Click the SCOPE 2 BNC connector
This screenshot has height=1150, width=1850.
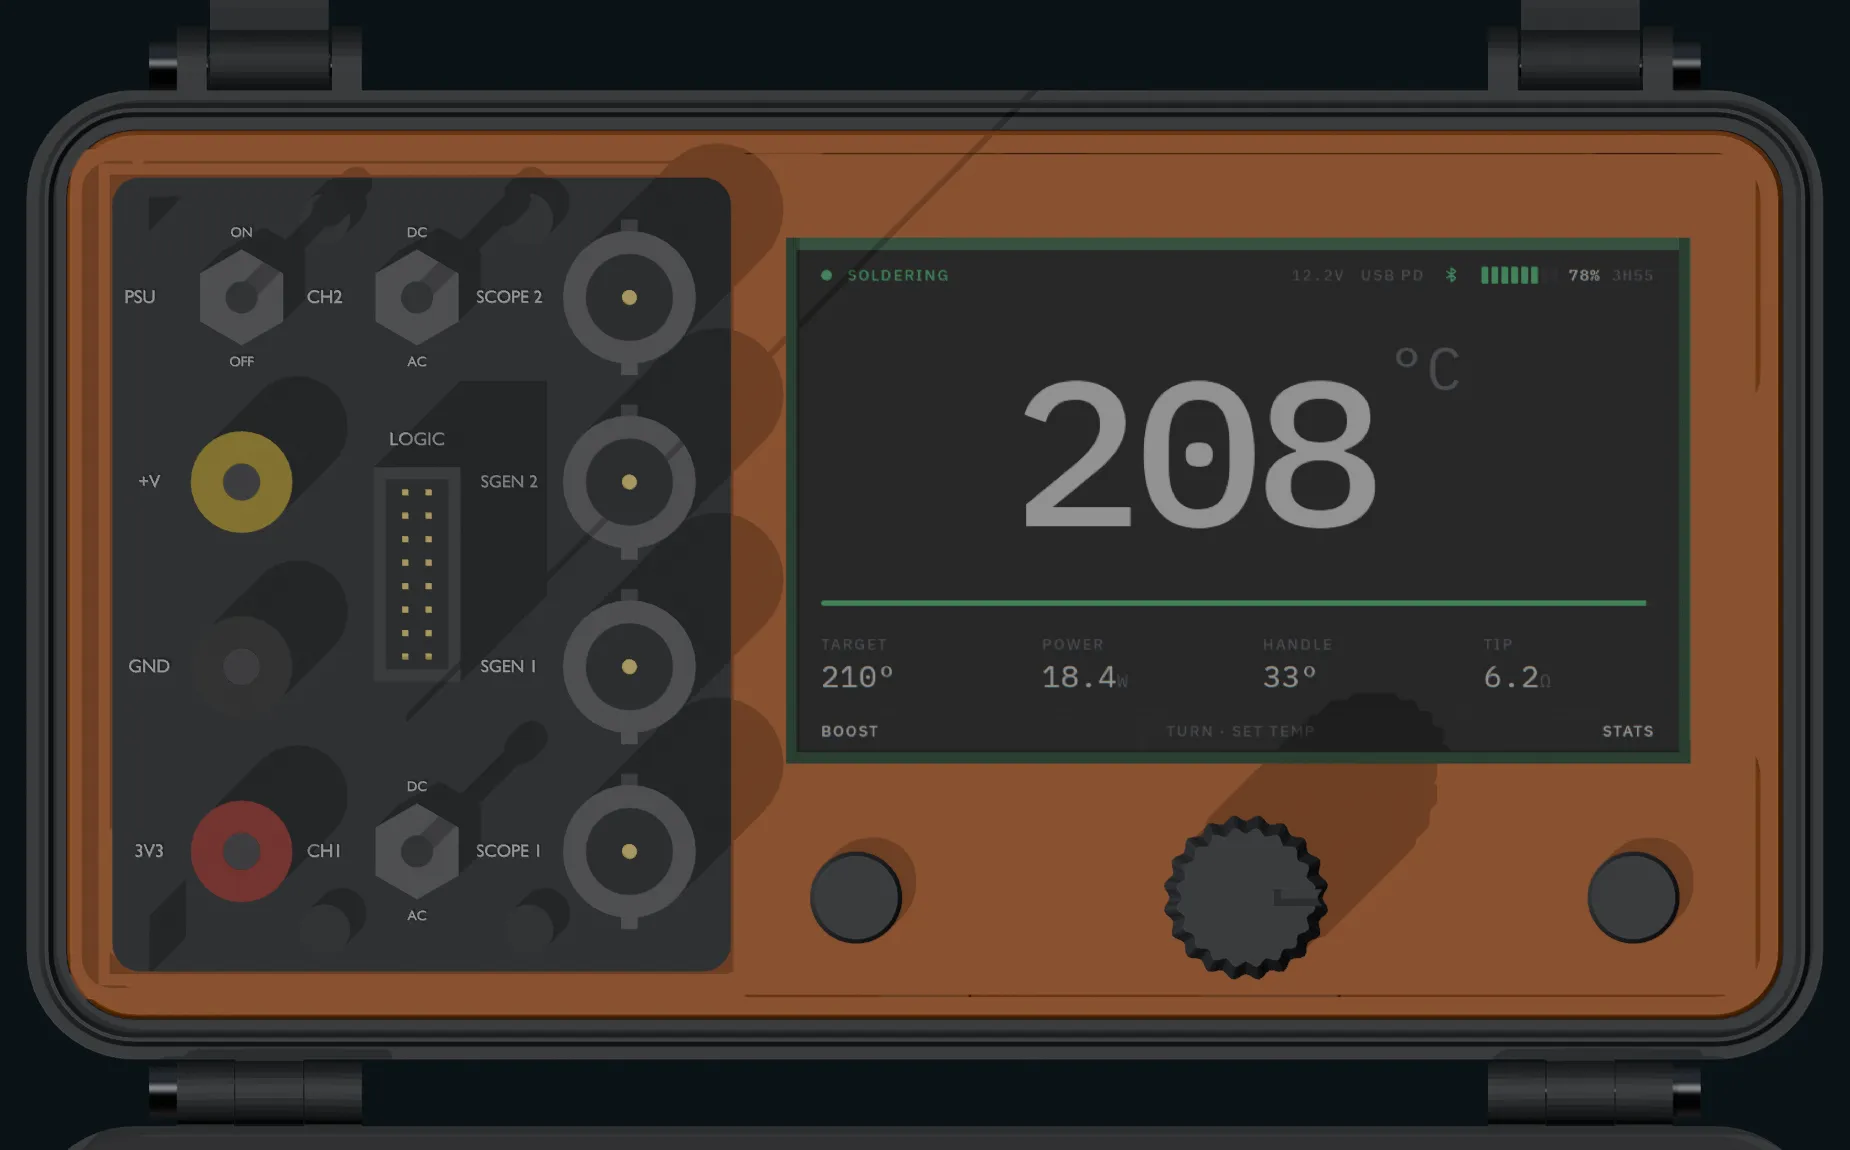(x=629, y=297)
